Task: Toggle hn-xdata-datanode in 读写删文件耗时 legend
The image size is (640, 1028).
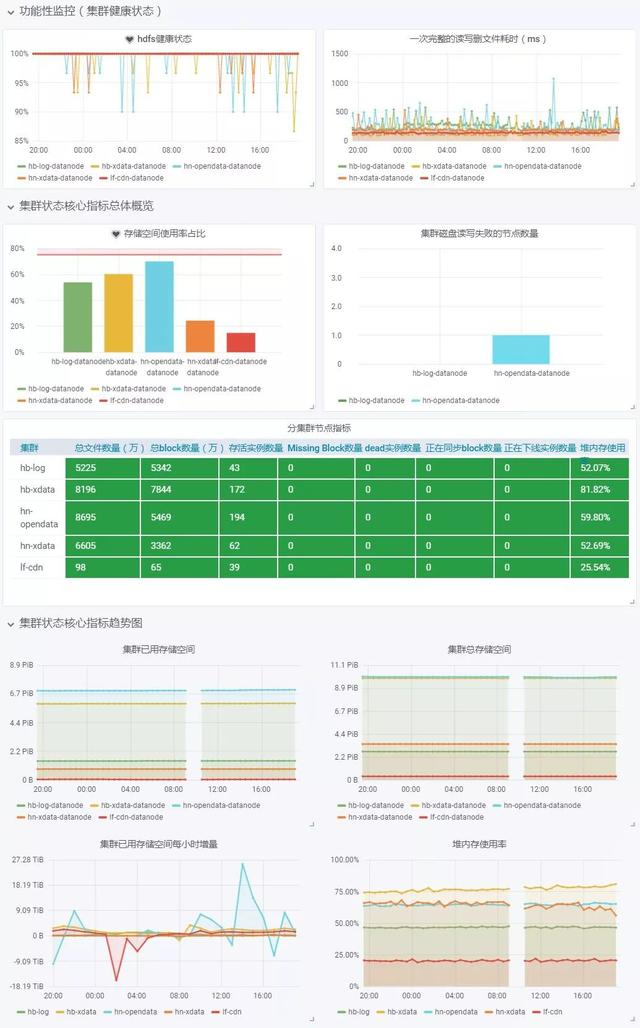Action: point(380,178)
